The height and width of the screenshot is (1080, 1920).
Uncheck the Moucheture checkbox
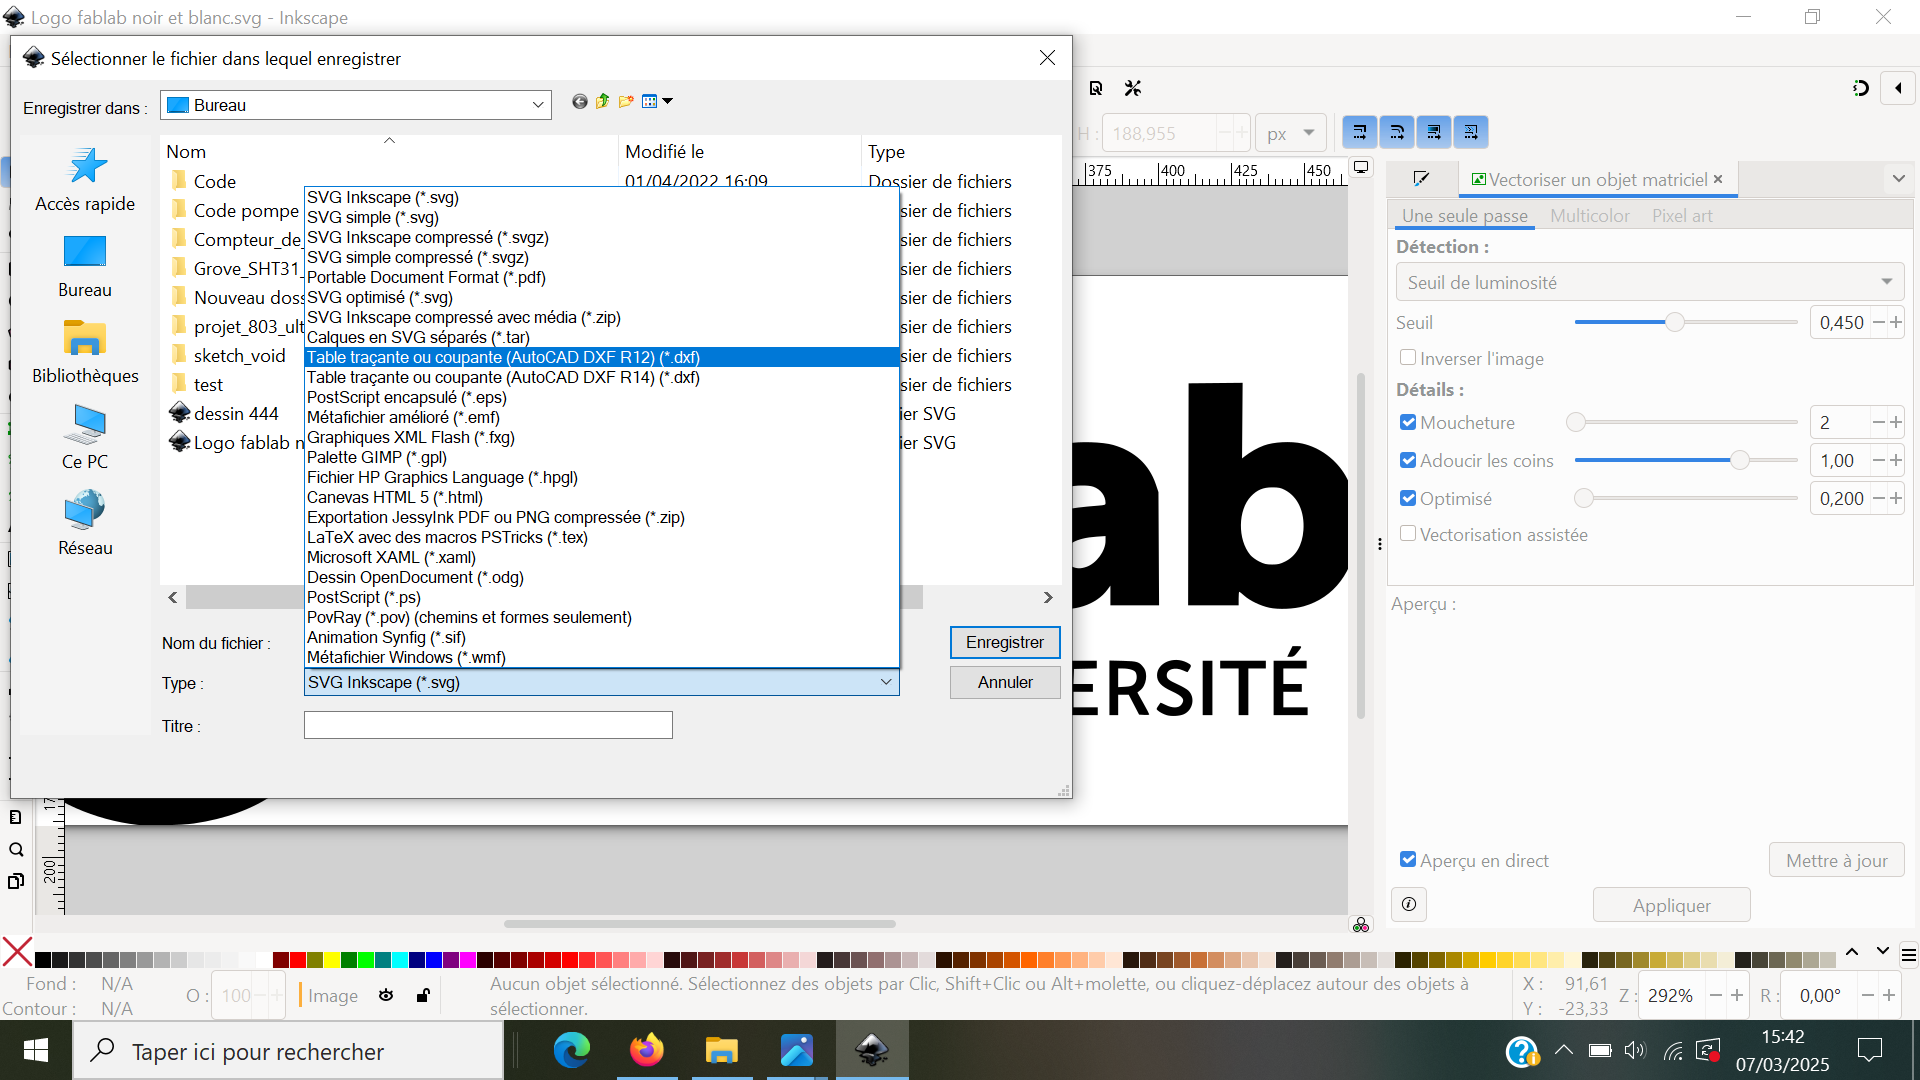pyautogui.click(x=1408, y=422)
